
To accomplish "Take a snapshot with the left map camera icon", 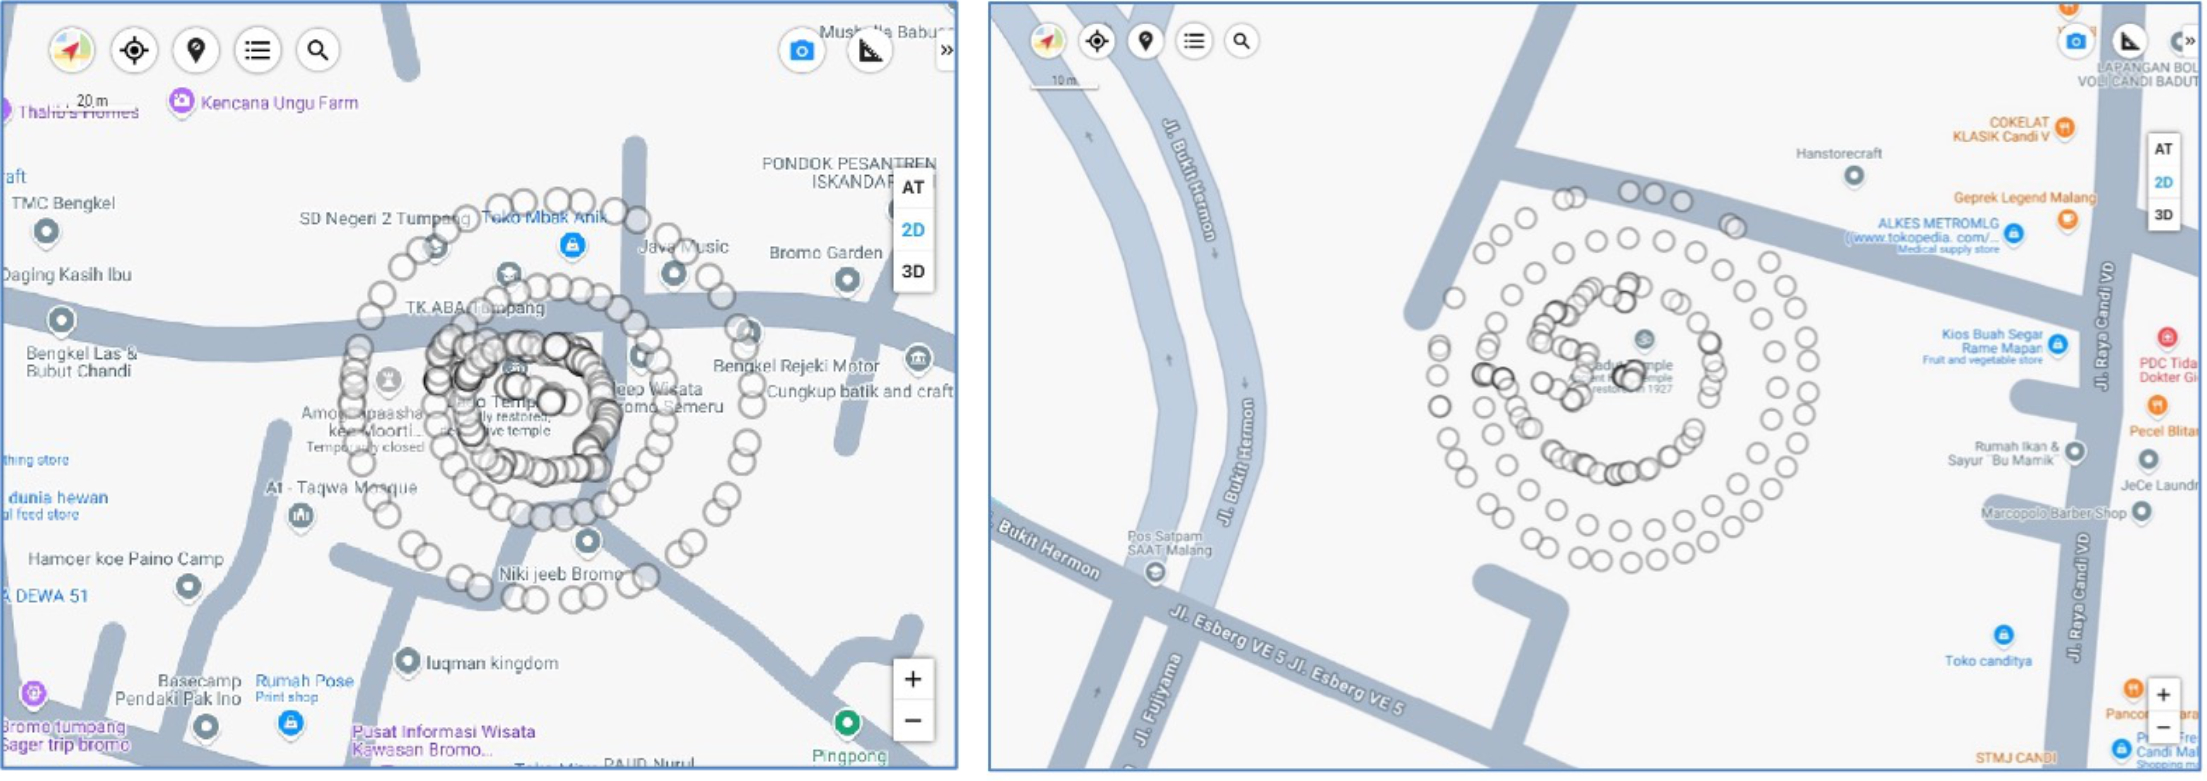I will tap(802, 50).
